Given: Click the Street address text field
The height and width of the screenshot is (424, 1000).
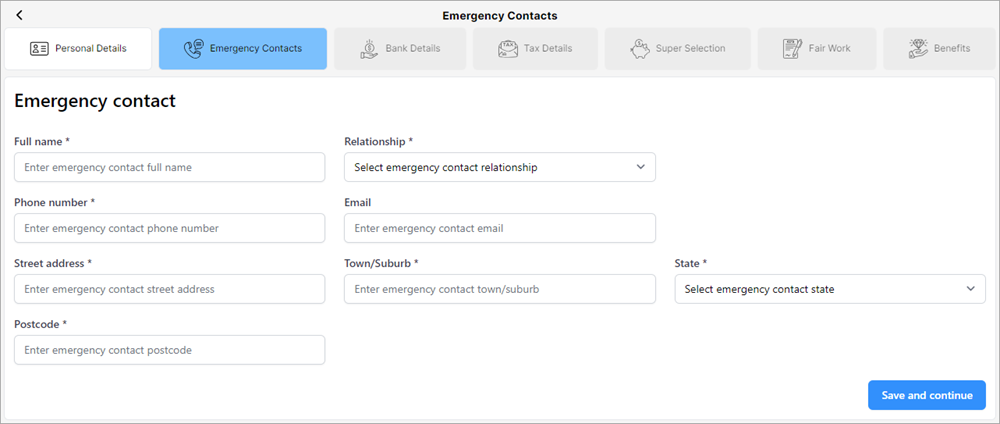Looking at the screenshot, I should tap(169, 289).
